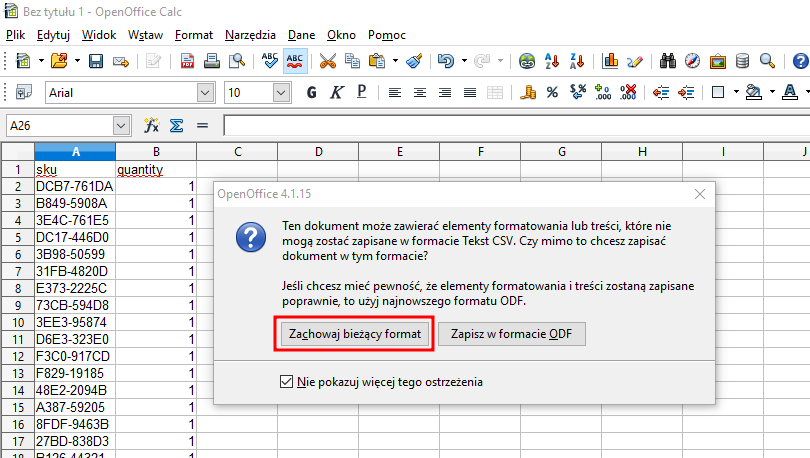810x458 pixels.
Task: Toggle Italic formatting button
Action: tap(337, 93)
